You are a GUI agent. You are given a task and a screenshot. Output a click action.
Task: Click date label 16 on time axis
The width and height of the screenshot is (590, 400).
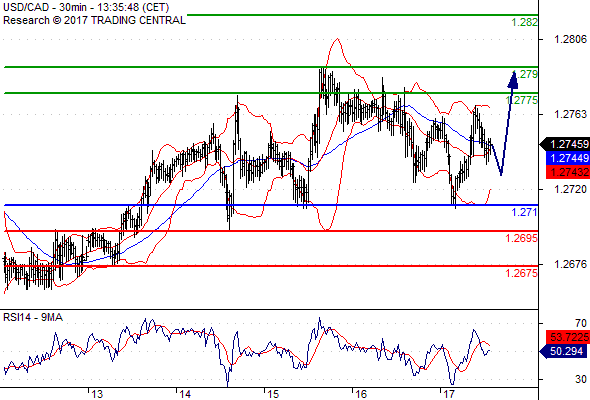(361, 394)
